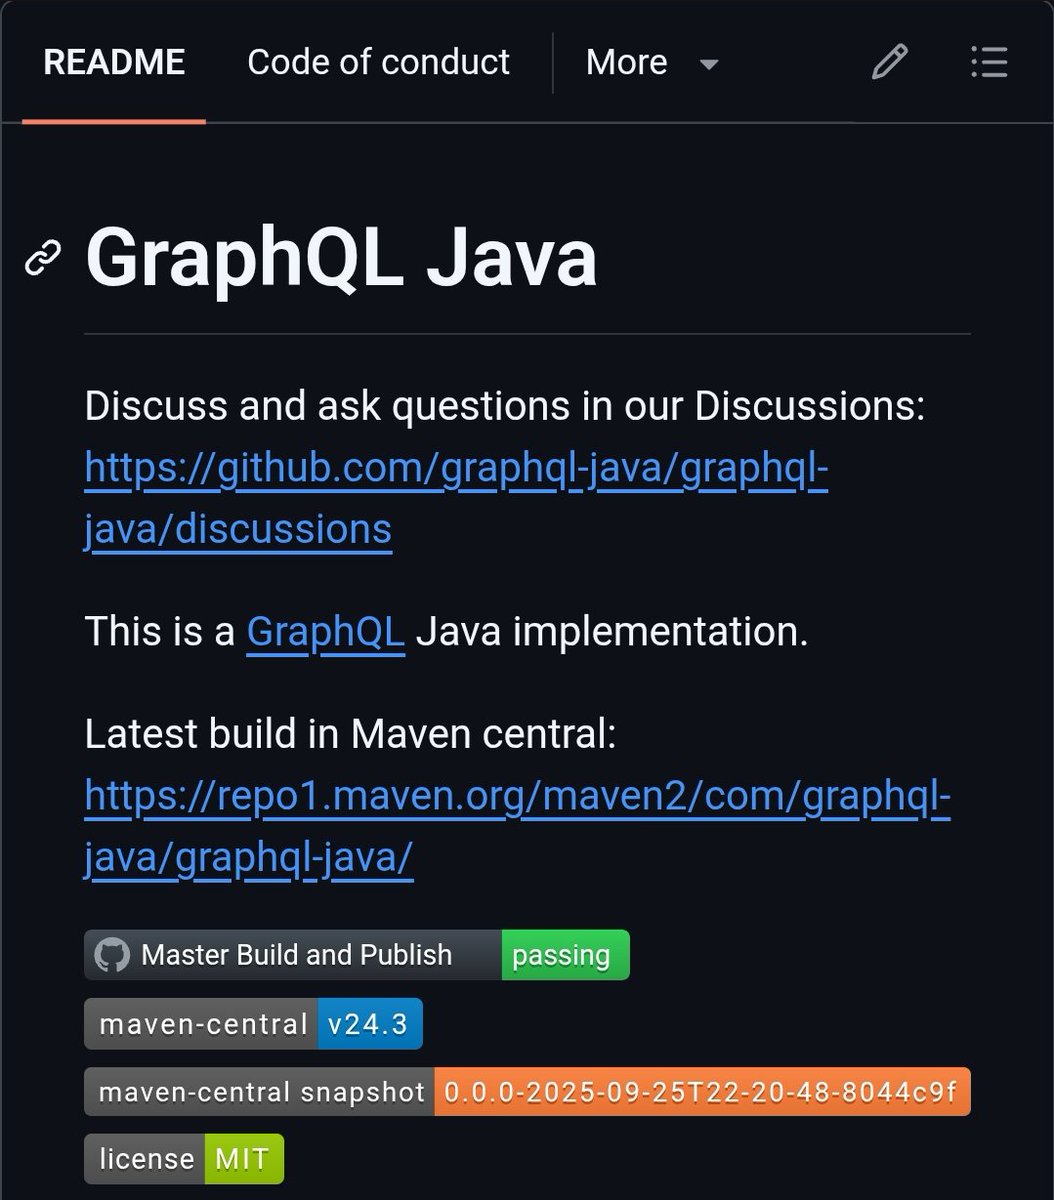Click the green MIT license label
Image resolution: width=1054 pixels, height=1200 pixels.
(244, 1159)
